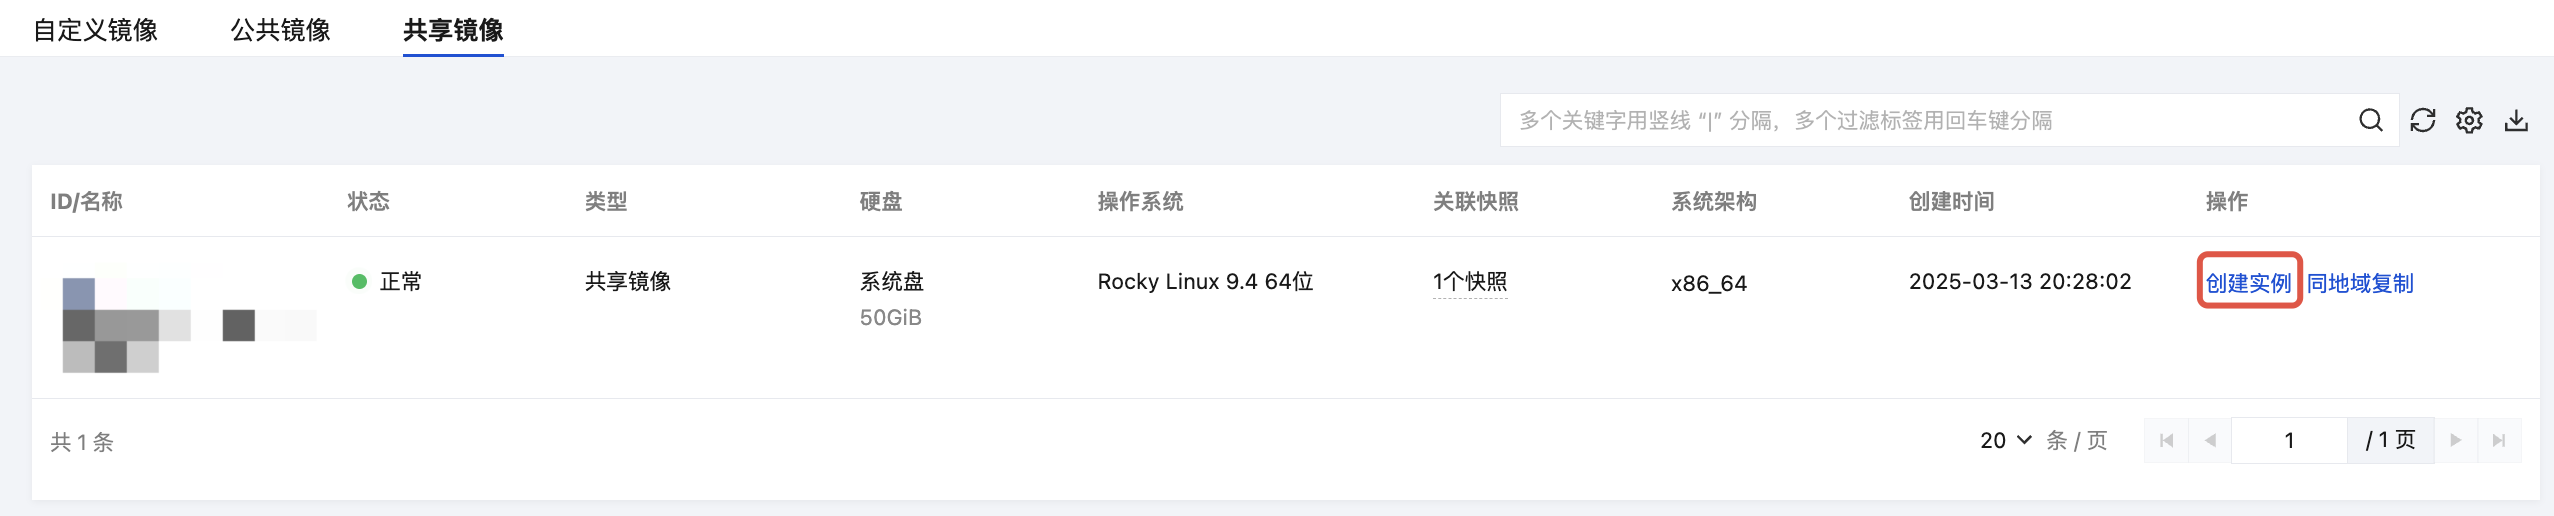Focus the keyword filter search field
The image size is (2554, 516).
click(1930, 121)
